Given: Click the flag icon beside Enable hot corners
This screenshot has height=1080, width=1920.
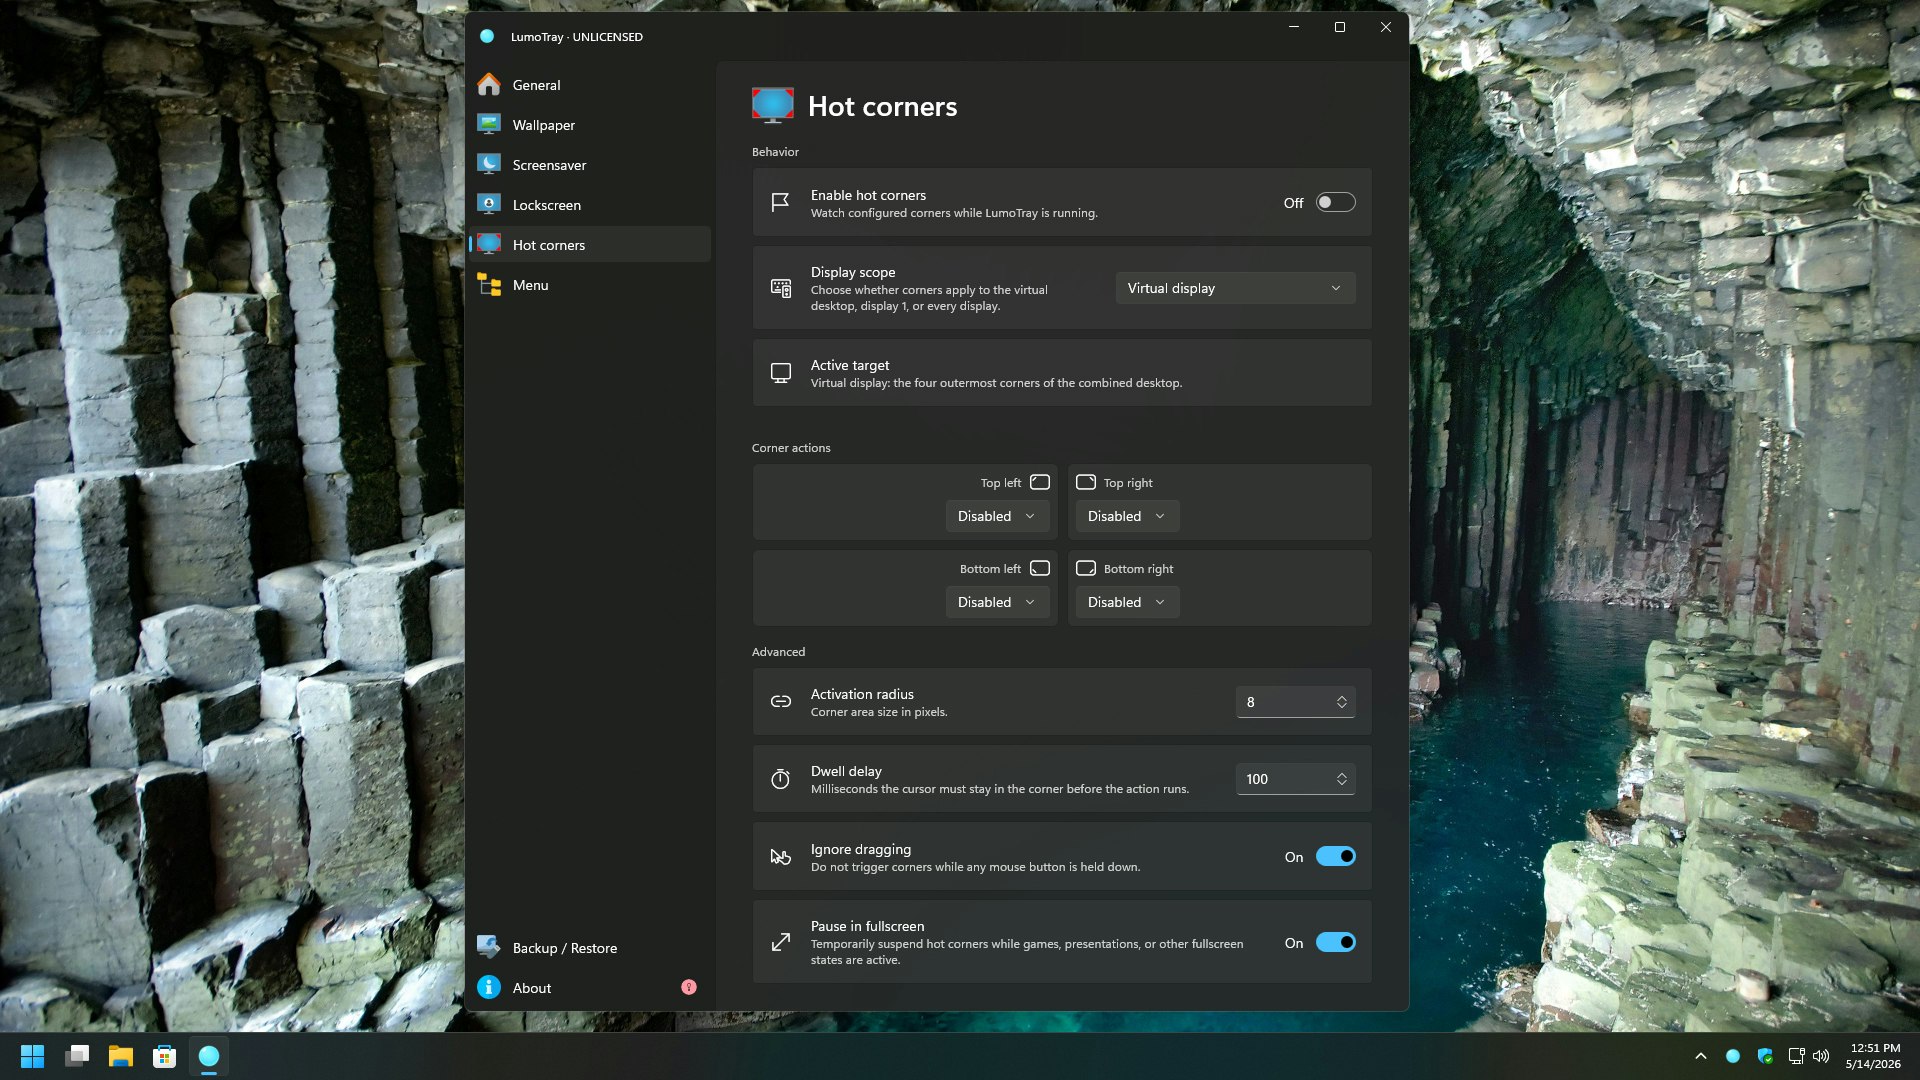Looking at the screenshot, I should point(781,203).
